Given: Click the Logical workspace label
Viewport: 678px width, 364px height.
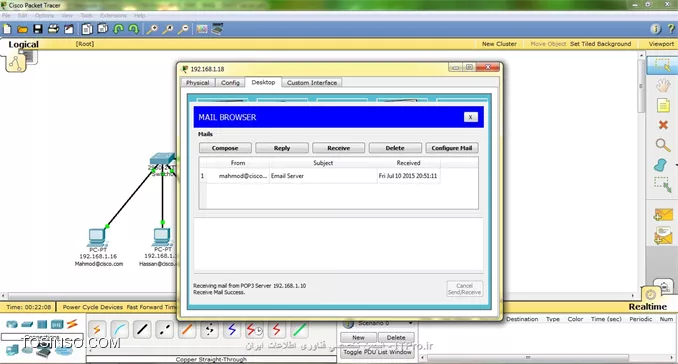Looking at the screenshot, I should [x=23, y=44].
